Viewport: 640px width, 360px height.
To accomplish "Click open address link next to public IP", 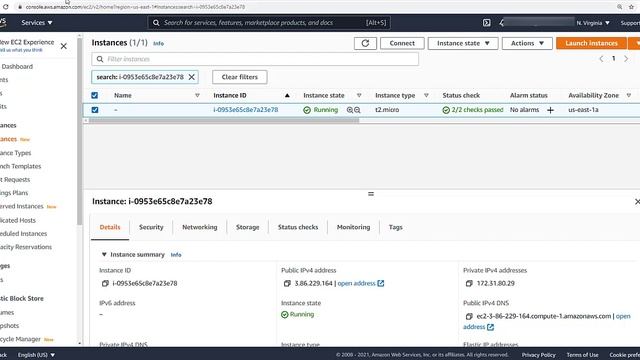I will (x=356, y=283).
